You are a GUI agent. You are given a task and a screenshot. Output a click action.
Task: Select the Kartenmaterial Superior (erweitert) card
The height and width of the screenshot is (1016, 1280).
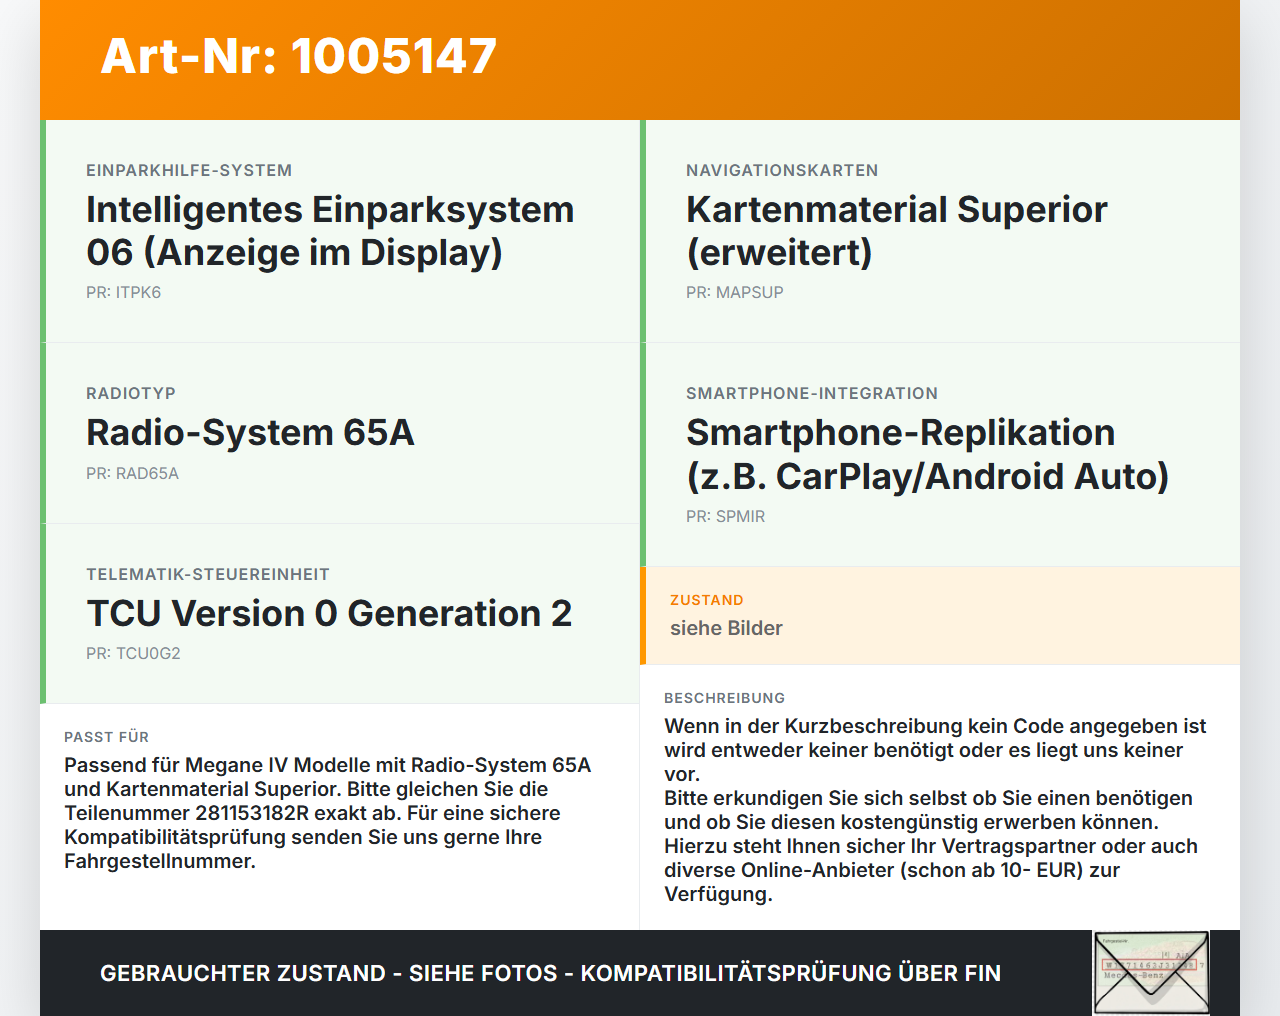click(940, 231)
